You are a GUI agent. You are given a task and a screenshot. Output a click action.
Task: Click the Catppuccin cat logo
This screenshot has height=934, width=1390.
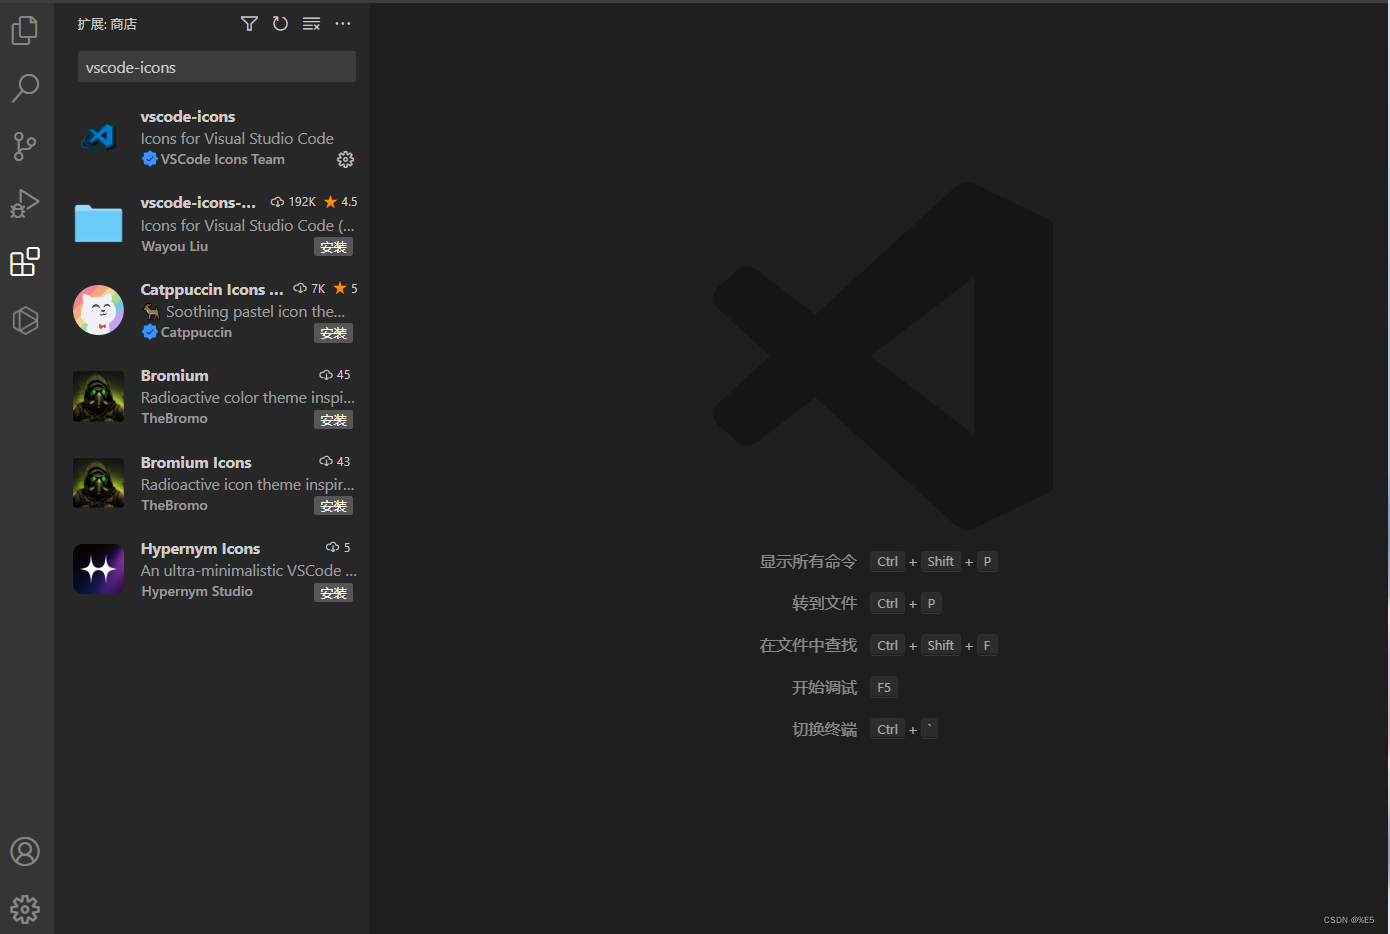click(99, 310)
